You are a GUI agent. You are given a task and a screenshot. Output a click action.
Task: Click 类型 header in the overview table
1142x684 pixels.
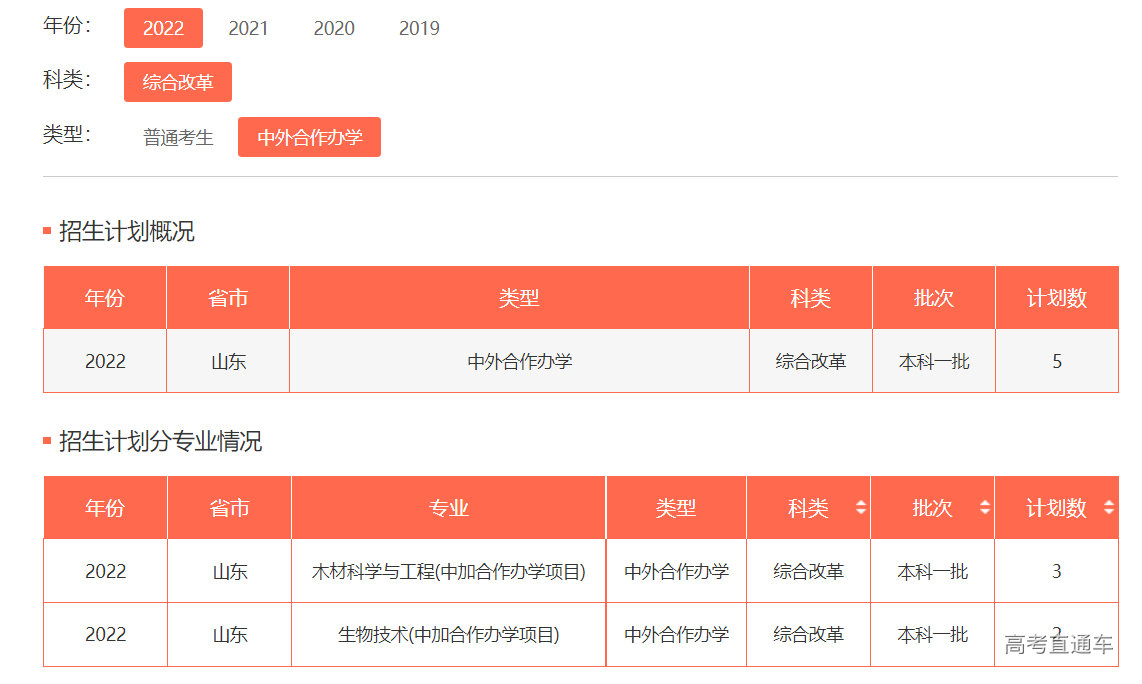(x=519, y=298)
